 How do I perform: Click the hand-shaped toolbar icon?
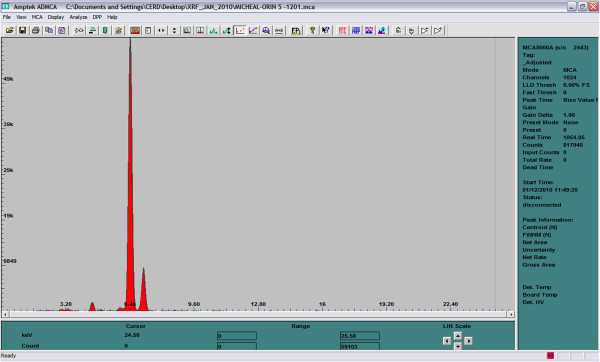[x=411, y=30]
